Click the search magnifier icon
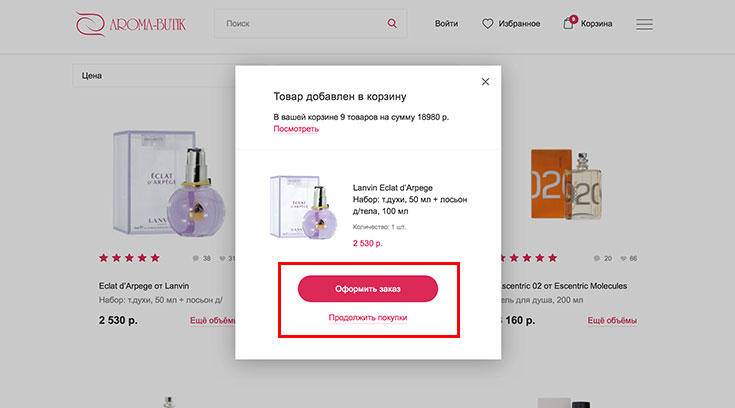This screenshot has height=408, width=735. pyautogui.click(x=391, y=23)
